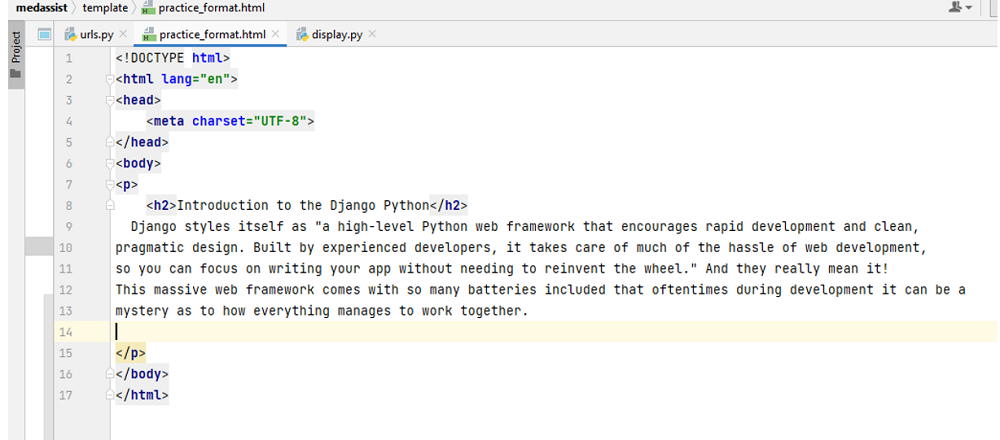This screenshot has height=440, width=1000.
Task: Switch to the urls.py tab
Action: point(96,35)
